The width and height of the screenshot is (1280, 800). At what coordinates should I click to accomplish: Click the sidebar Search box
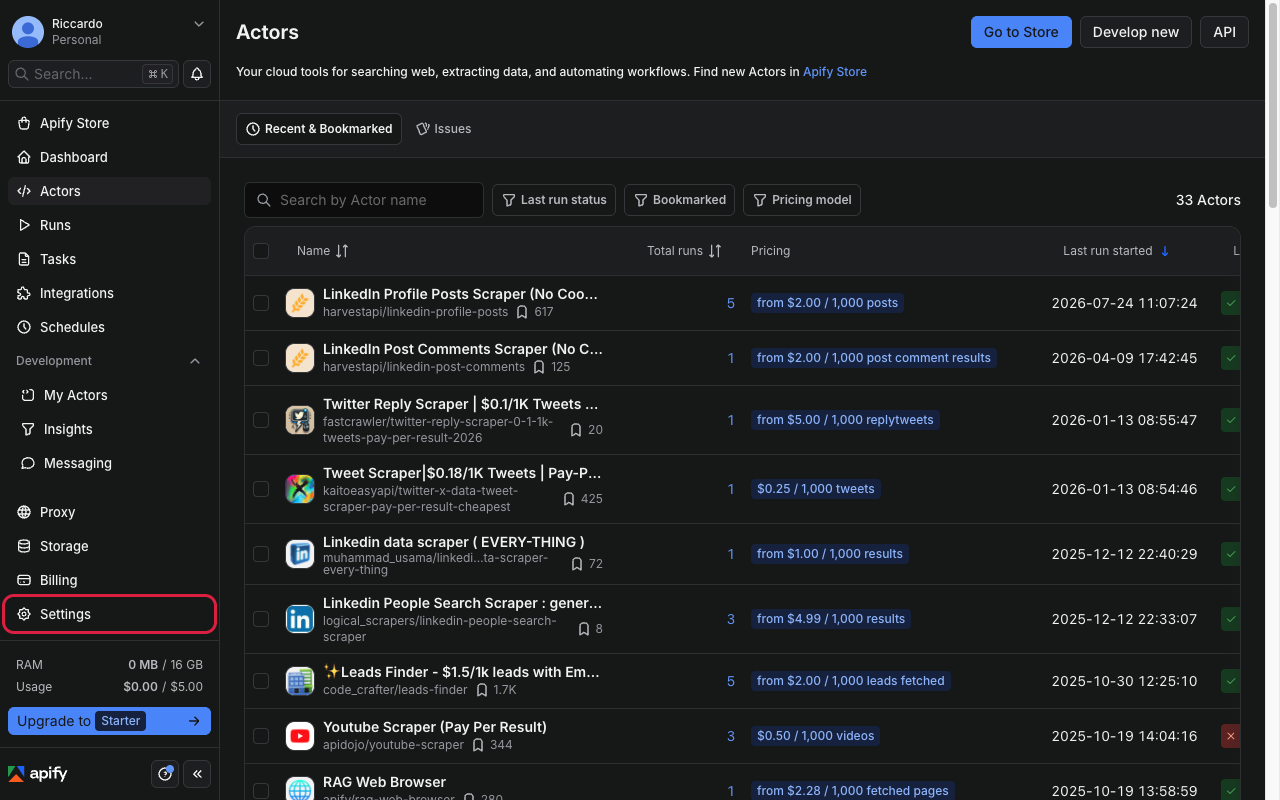click(93, 74)
